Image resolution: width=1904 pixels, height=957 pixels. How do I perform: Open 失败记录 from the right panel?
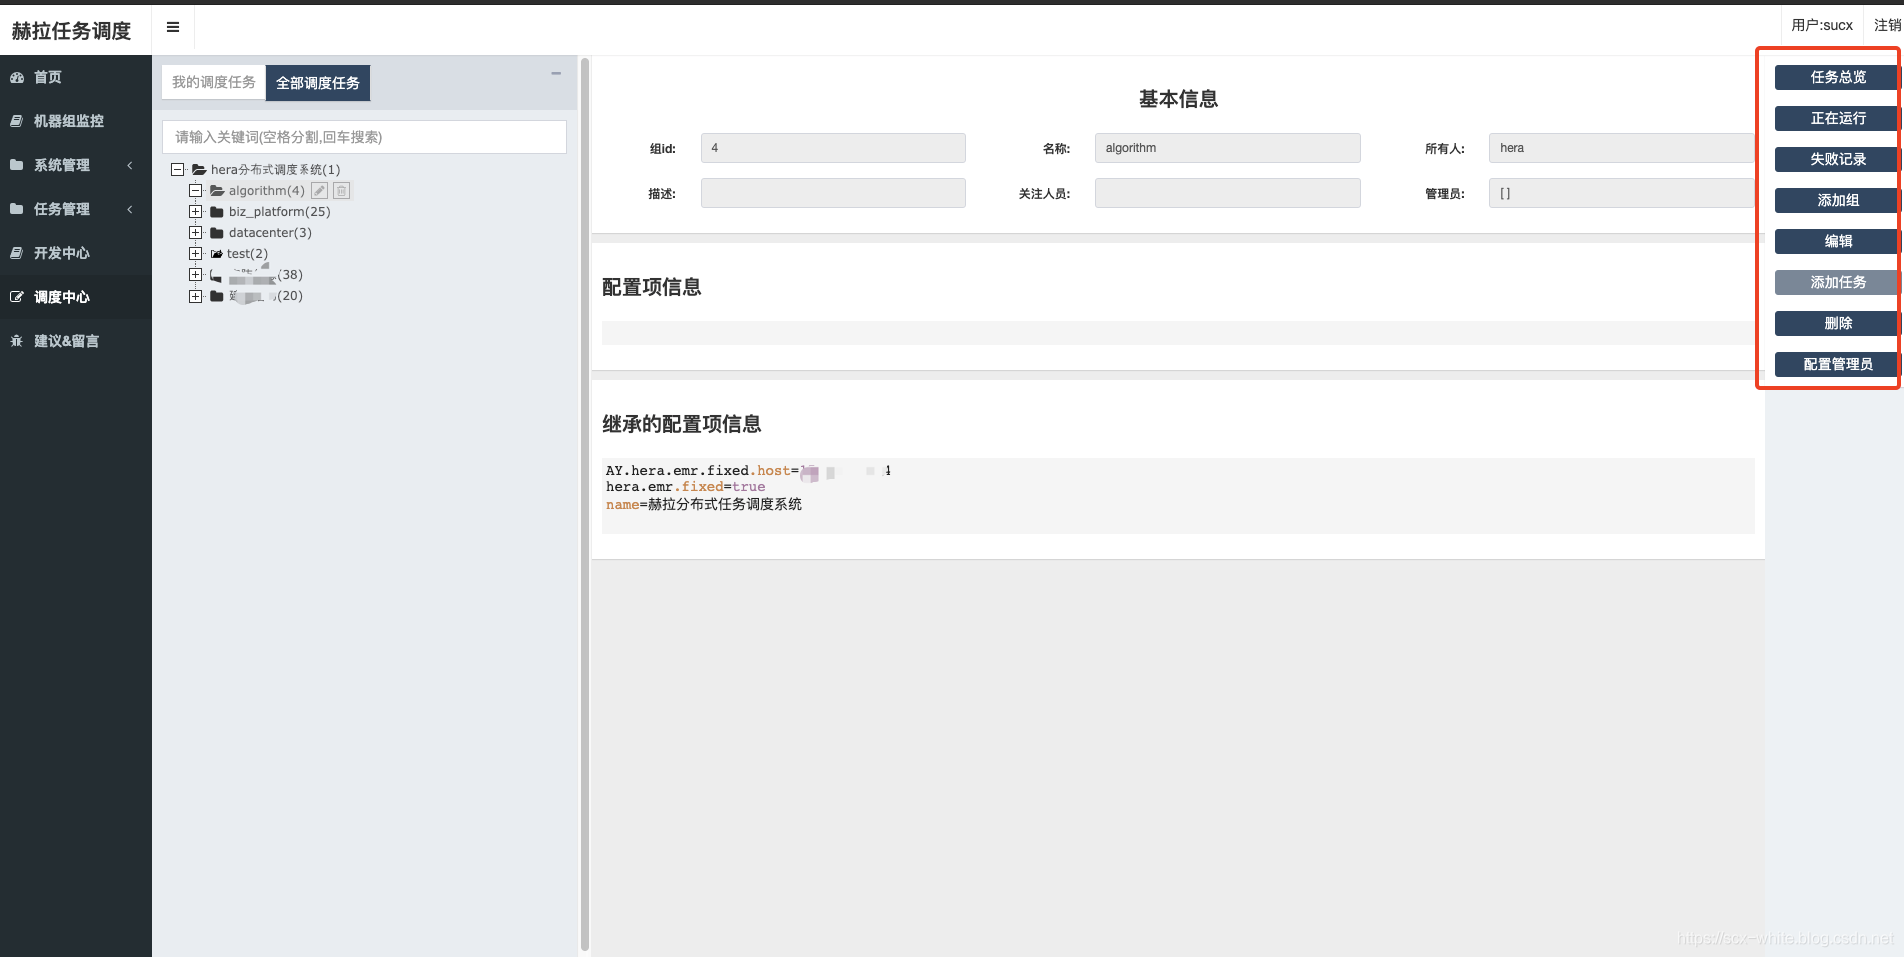point(1836,159)
